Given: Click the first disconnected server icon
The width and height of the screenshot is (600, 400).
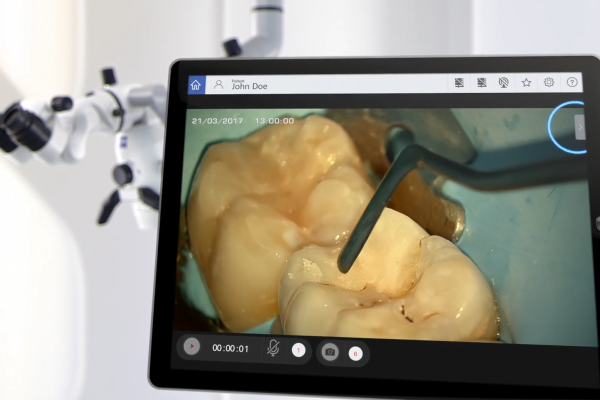Looking at the screenshot, I should click(x=459, y=82).
